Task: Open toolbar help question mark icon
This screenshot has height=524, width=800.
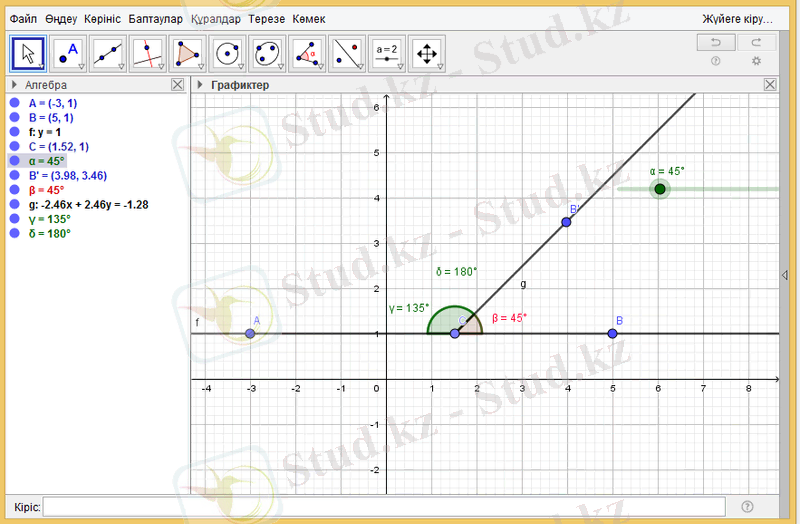Action: tap(716, 61)
